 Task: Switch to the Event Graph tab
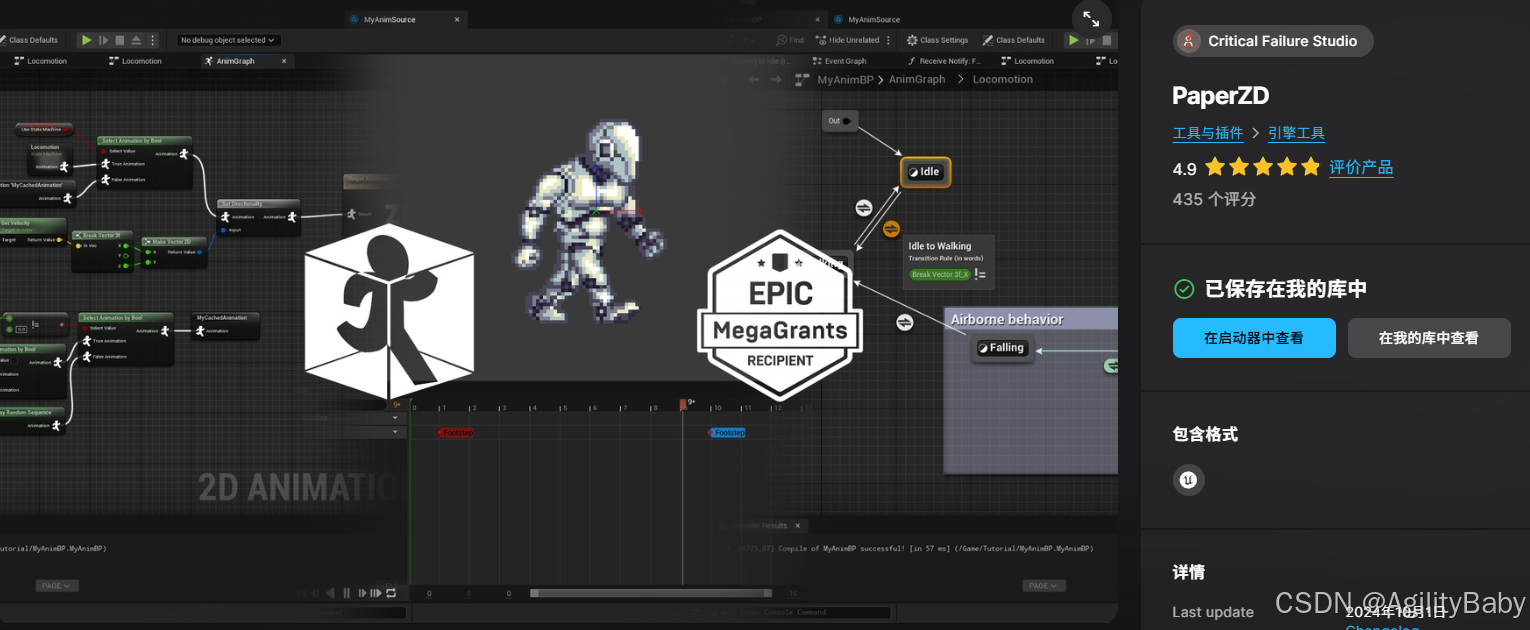(838, 61)
